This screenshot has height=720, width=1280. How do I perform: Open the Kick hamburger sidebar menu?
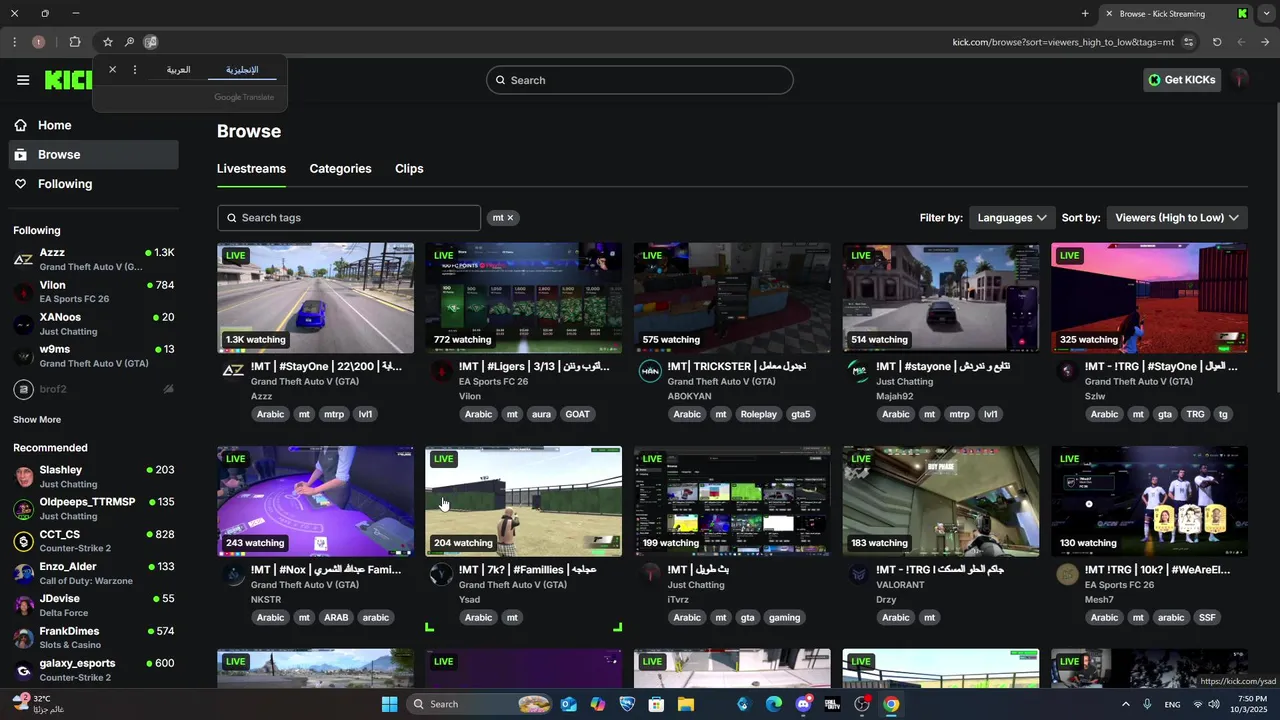pos(23,80)
